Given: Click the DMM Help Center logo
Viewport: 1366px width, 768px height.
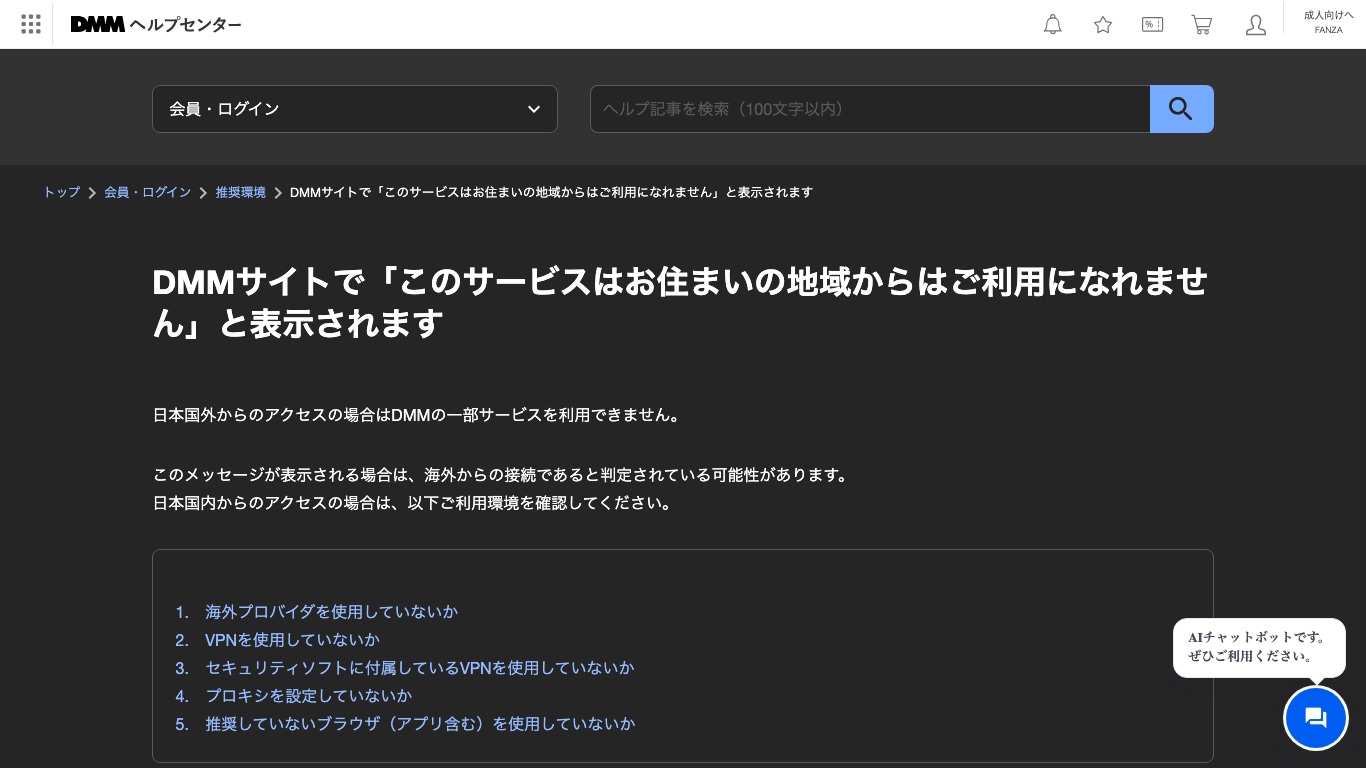Looking at the screenshot, I should [156, 24].
